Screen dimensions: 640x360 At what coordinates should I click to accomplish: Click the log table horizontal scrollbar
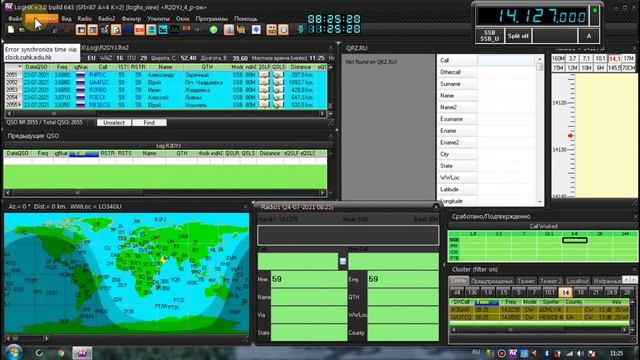(165, 113)
